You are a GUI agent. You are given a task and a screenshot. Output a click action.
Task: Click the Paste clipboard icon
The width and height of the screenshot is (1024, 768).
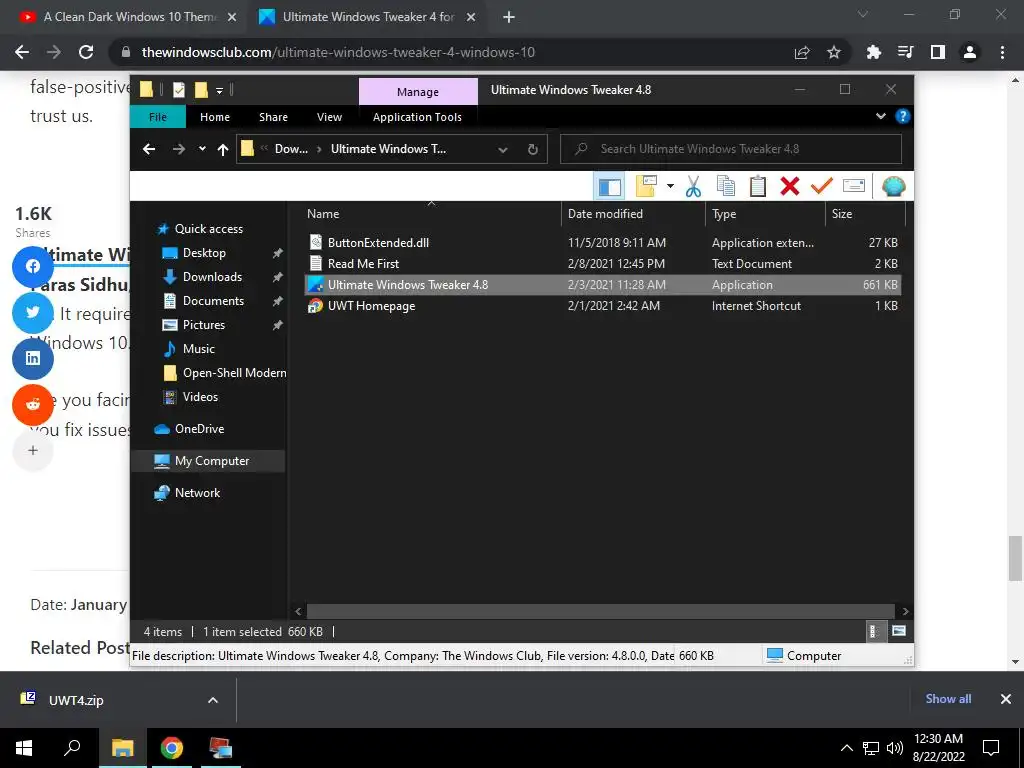758,187
